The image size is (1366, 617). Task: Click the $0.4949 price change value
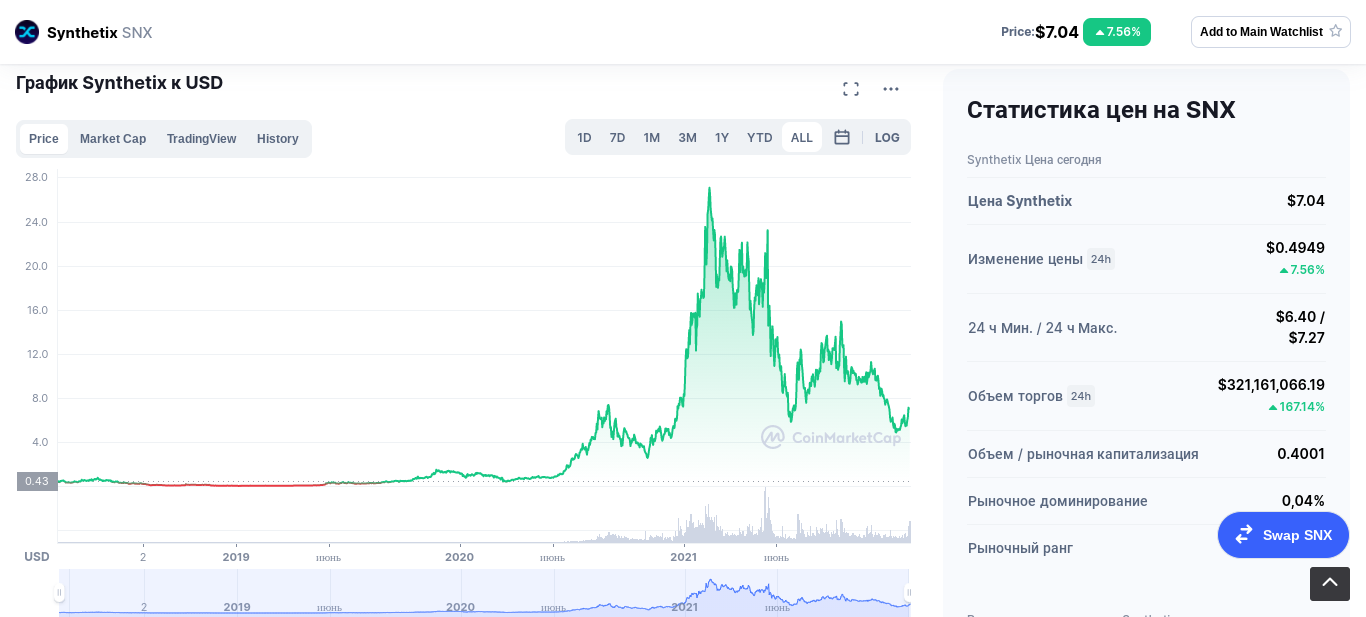pyautogui.click(x=1295, y=248)
